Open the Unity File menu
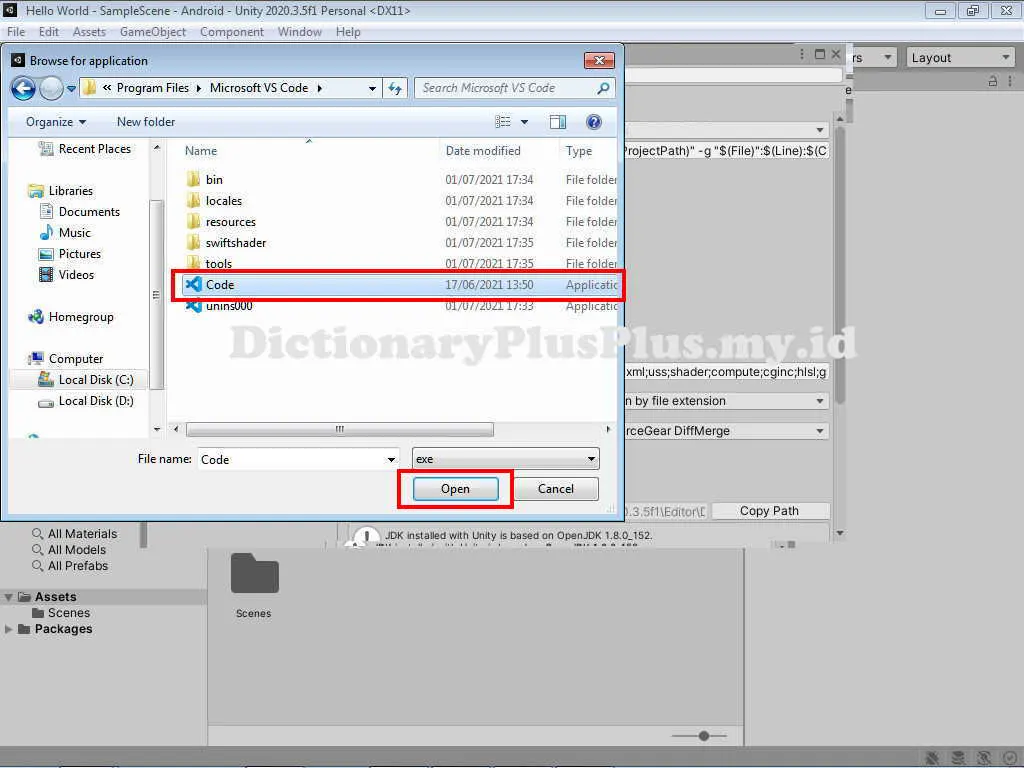Image resolution: width=1024 pixels, height=768 pixels. click(x=16, y=32)
